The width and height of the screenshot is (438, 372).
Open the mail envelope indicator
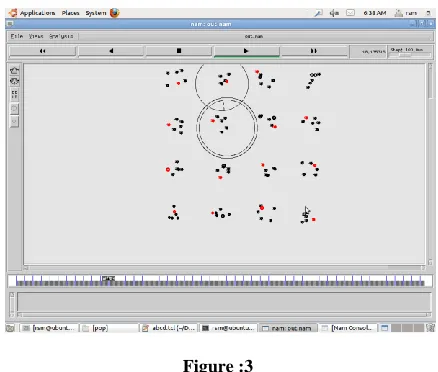[350, 13]
